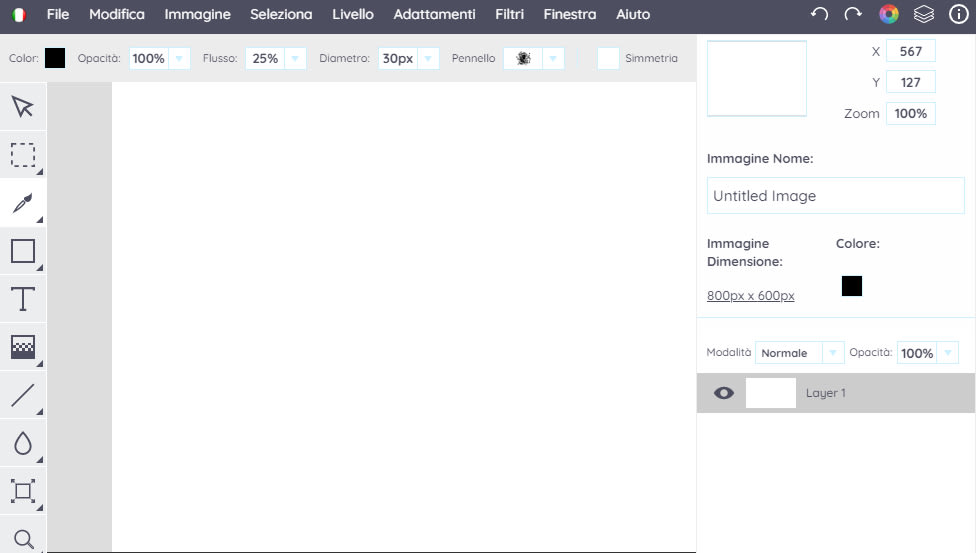Select the Gradient fill tool
This screenshot has height=553, width=976.
pyautogui.click(x=23, y=347)
